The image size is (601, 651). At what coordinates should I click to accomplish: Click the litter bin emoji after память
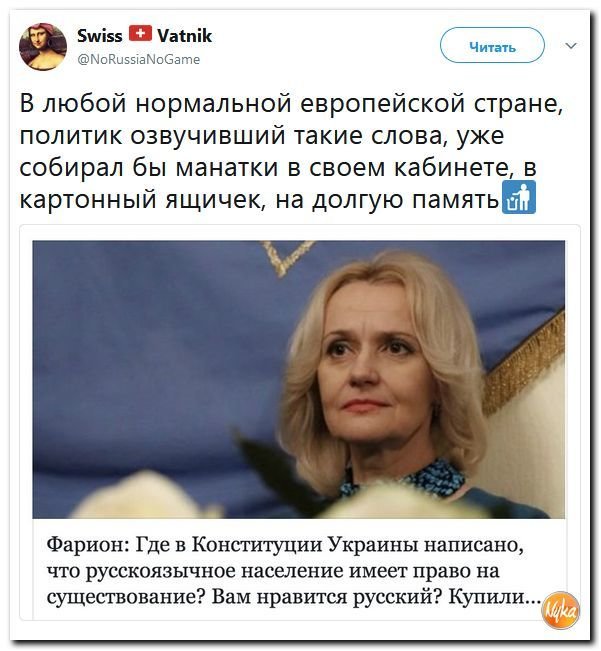point(519,197)
